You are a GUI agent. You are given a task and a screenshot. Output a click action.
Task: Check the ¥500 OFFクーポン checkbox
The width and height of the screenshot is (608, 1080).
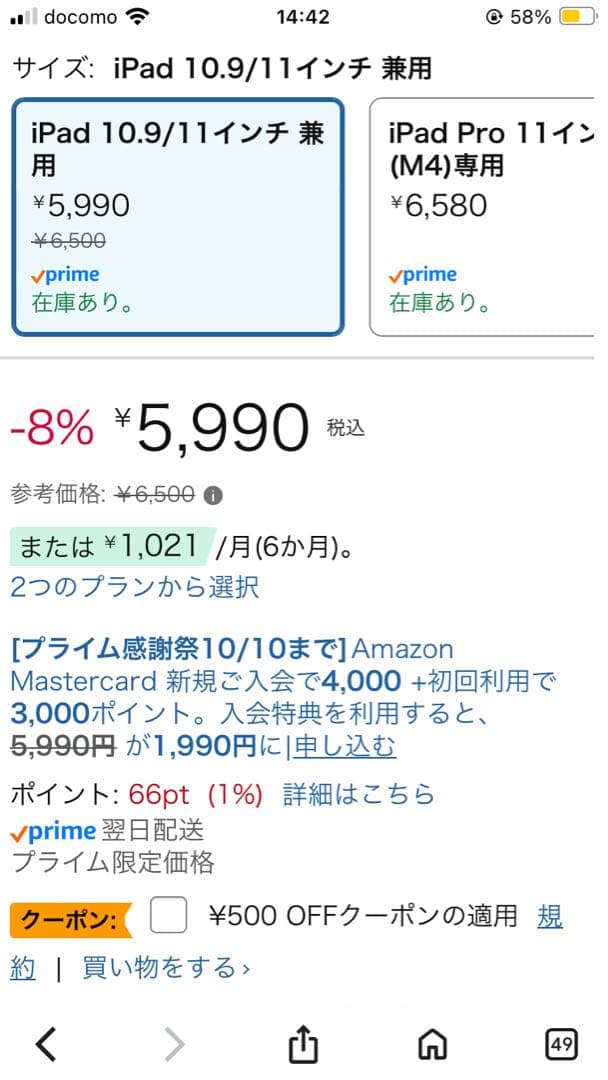tap(169, 913)
